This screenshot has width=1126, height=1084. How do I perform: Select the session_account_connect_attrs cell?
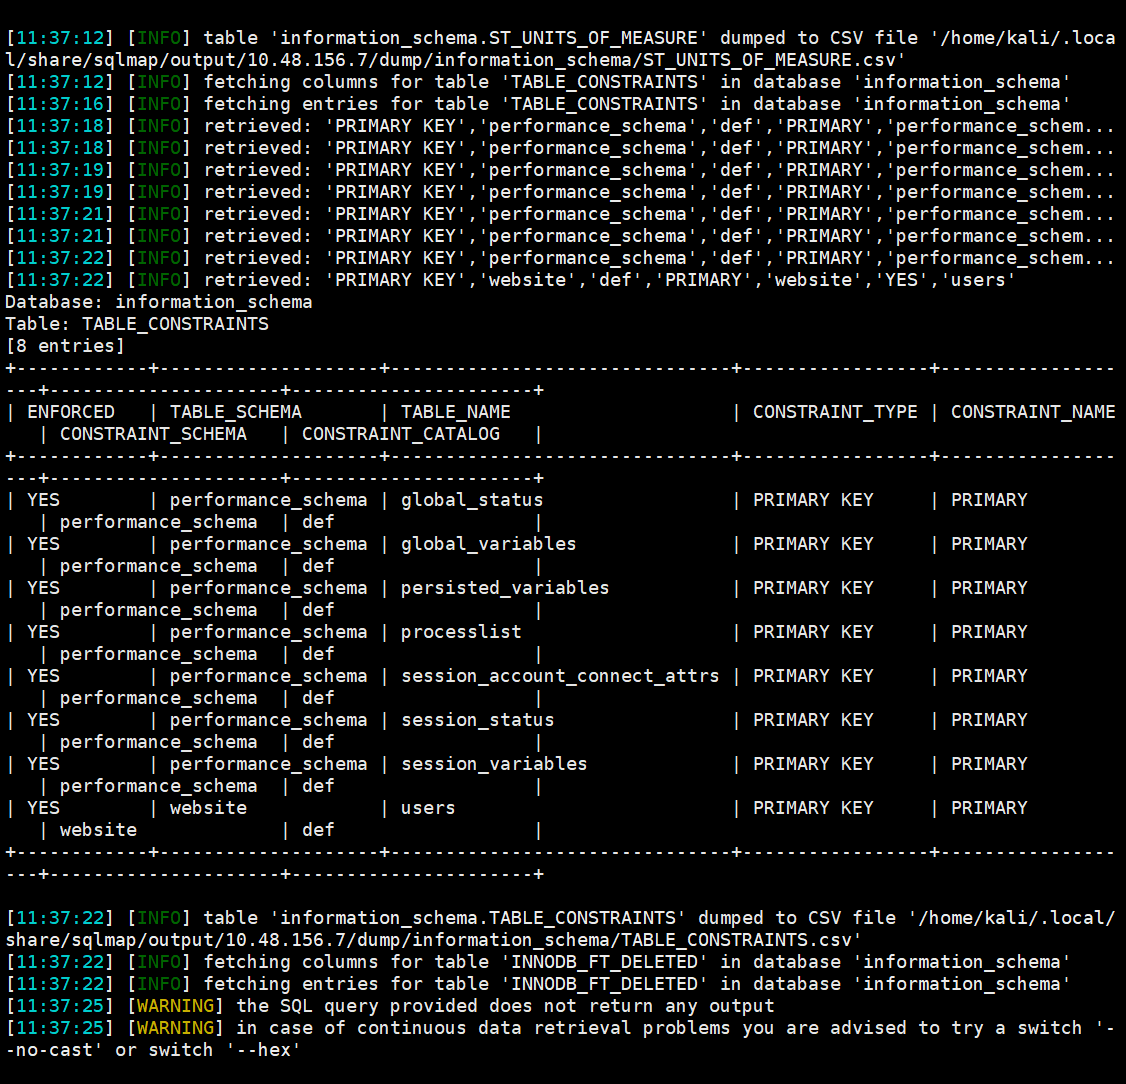click(x=560, y=676)
